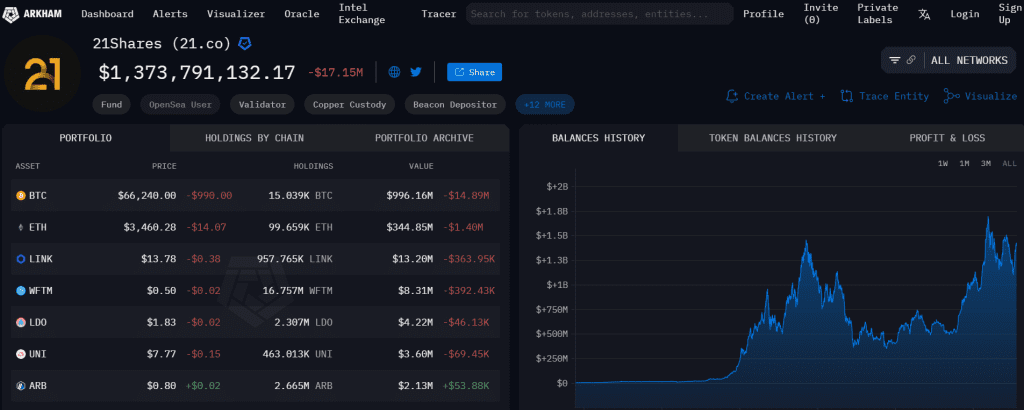Click the BTC value $996.16M
The height and width of the screenshot is (410, 1024).
coord(409,195)
